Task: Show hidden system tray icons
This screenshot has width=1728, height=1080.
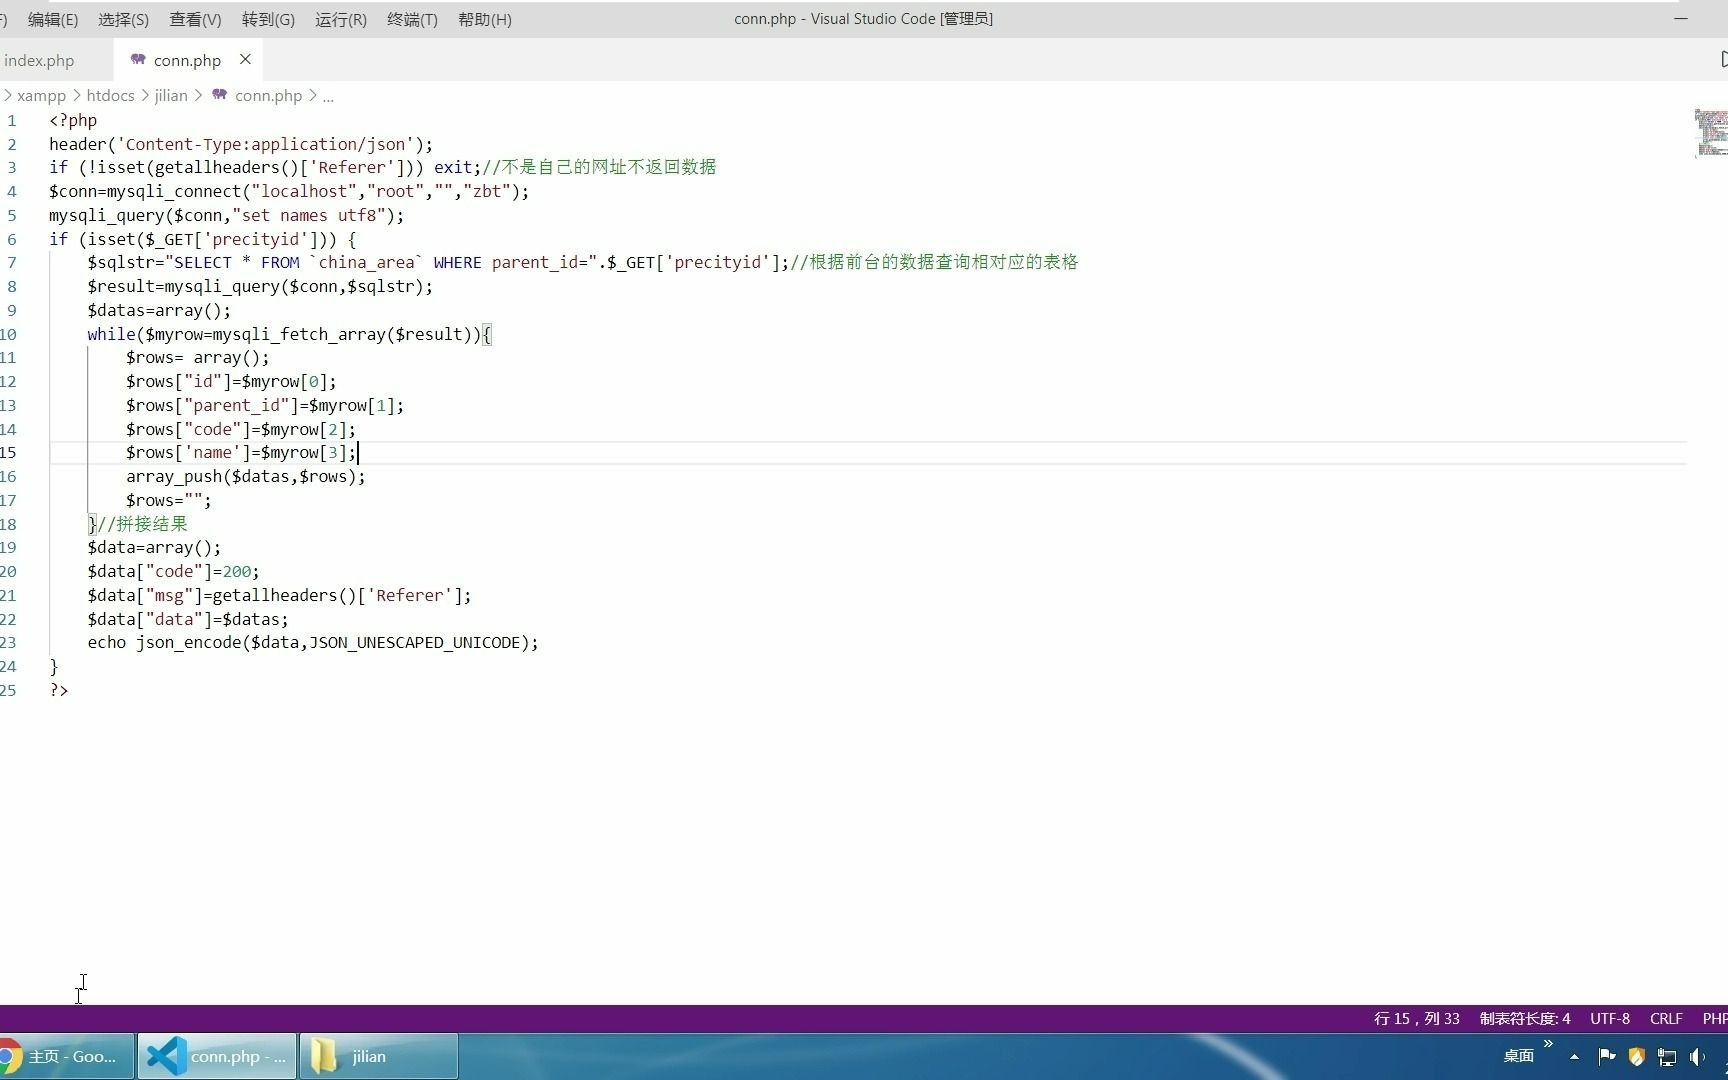Action: click(x=1575, y=1057)
